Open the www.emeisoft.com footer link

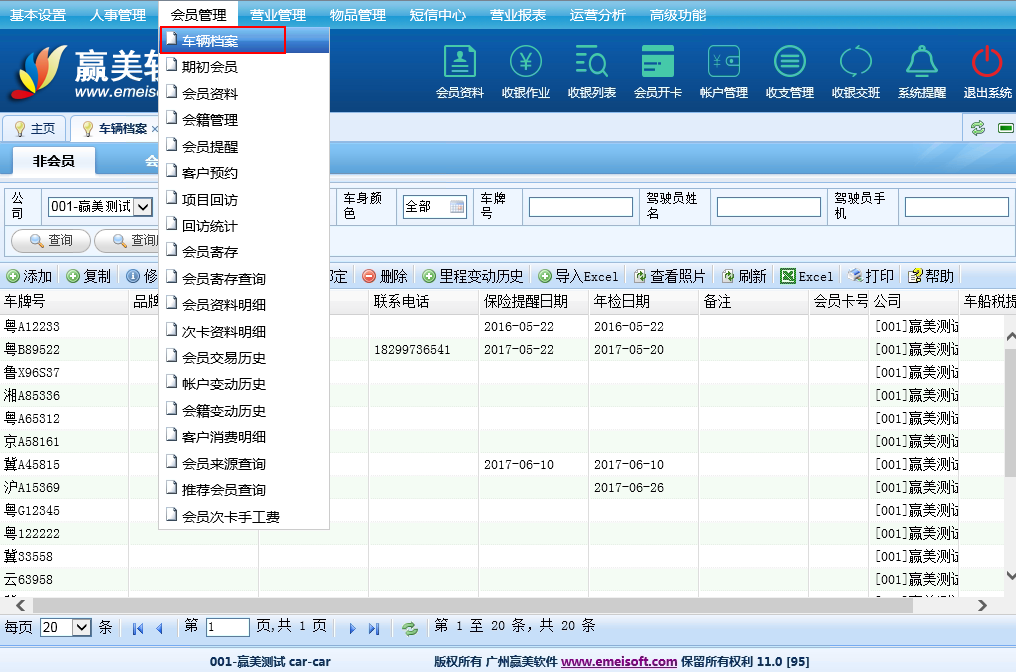pyautogui.click(x=619, y=661)
